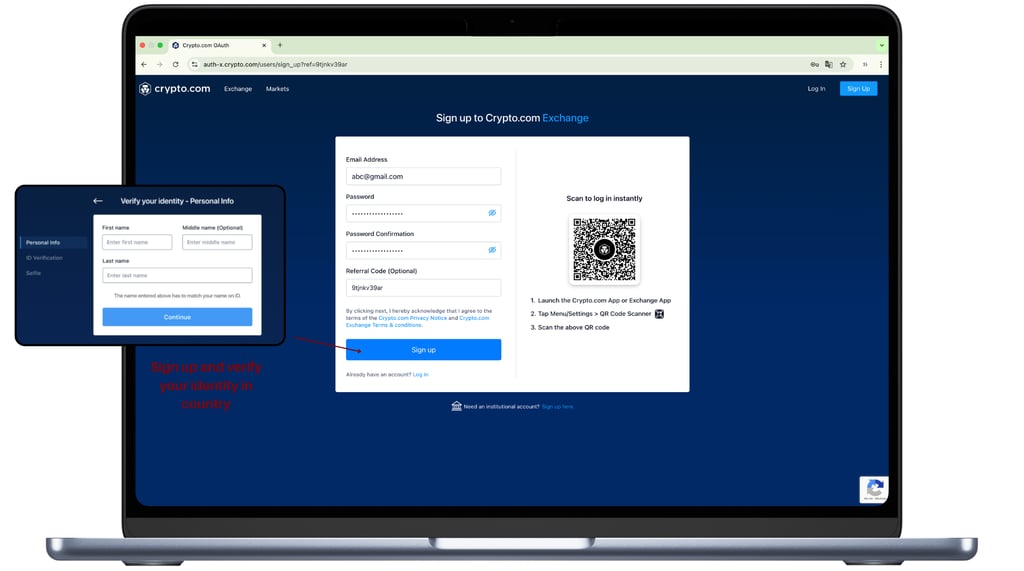This screenshot has width=1024, height=571.
Task: Click the header Sign Up button
Action: point(858,89)
